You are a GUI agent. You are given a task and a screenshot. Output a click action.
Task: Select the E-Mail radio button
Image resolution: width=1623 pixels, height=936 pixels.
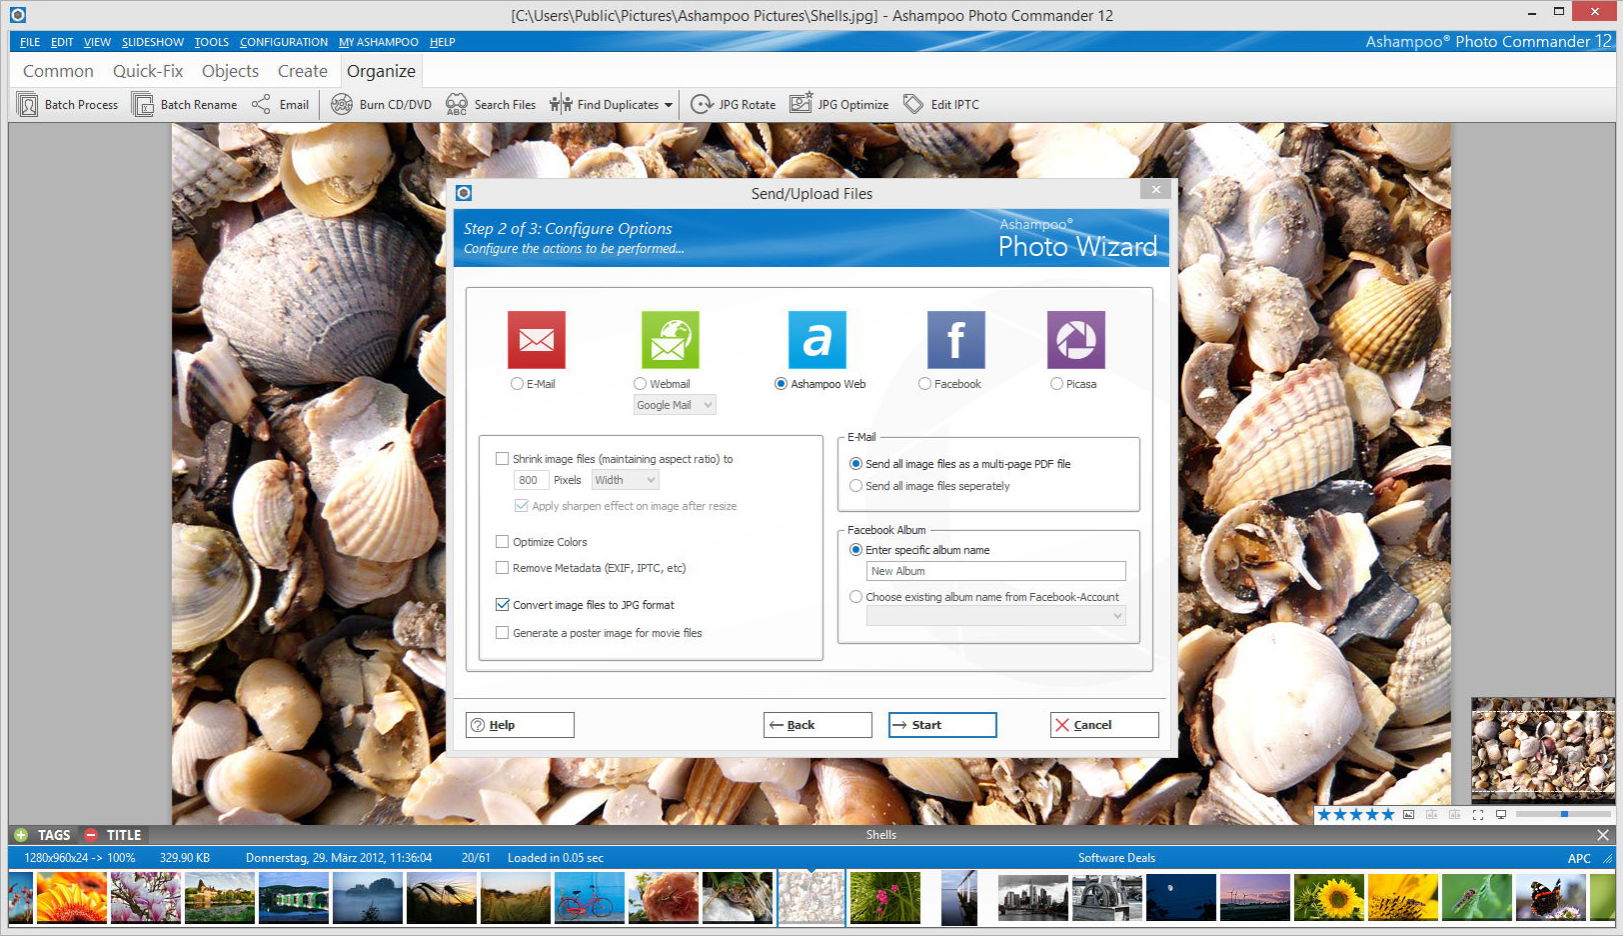pos(517,384)
